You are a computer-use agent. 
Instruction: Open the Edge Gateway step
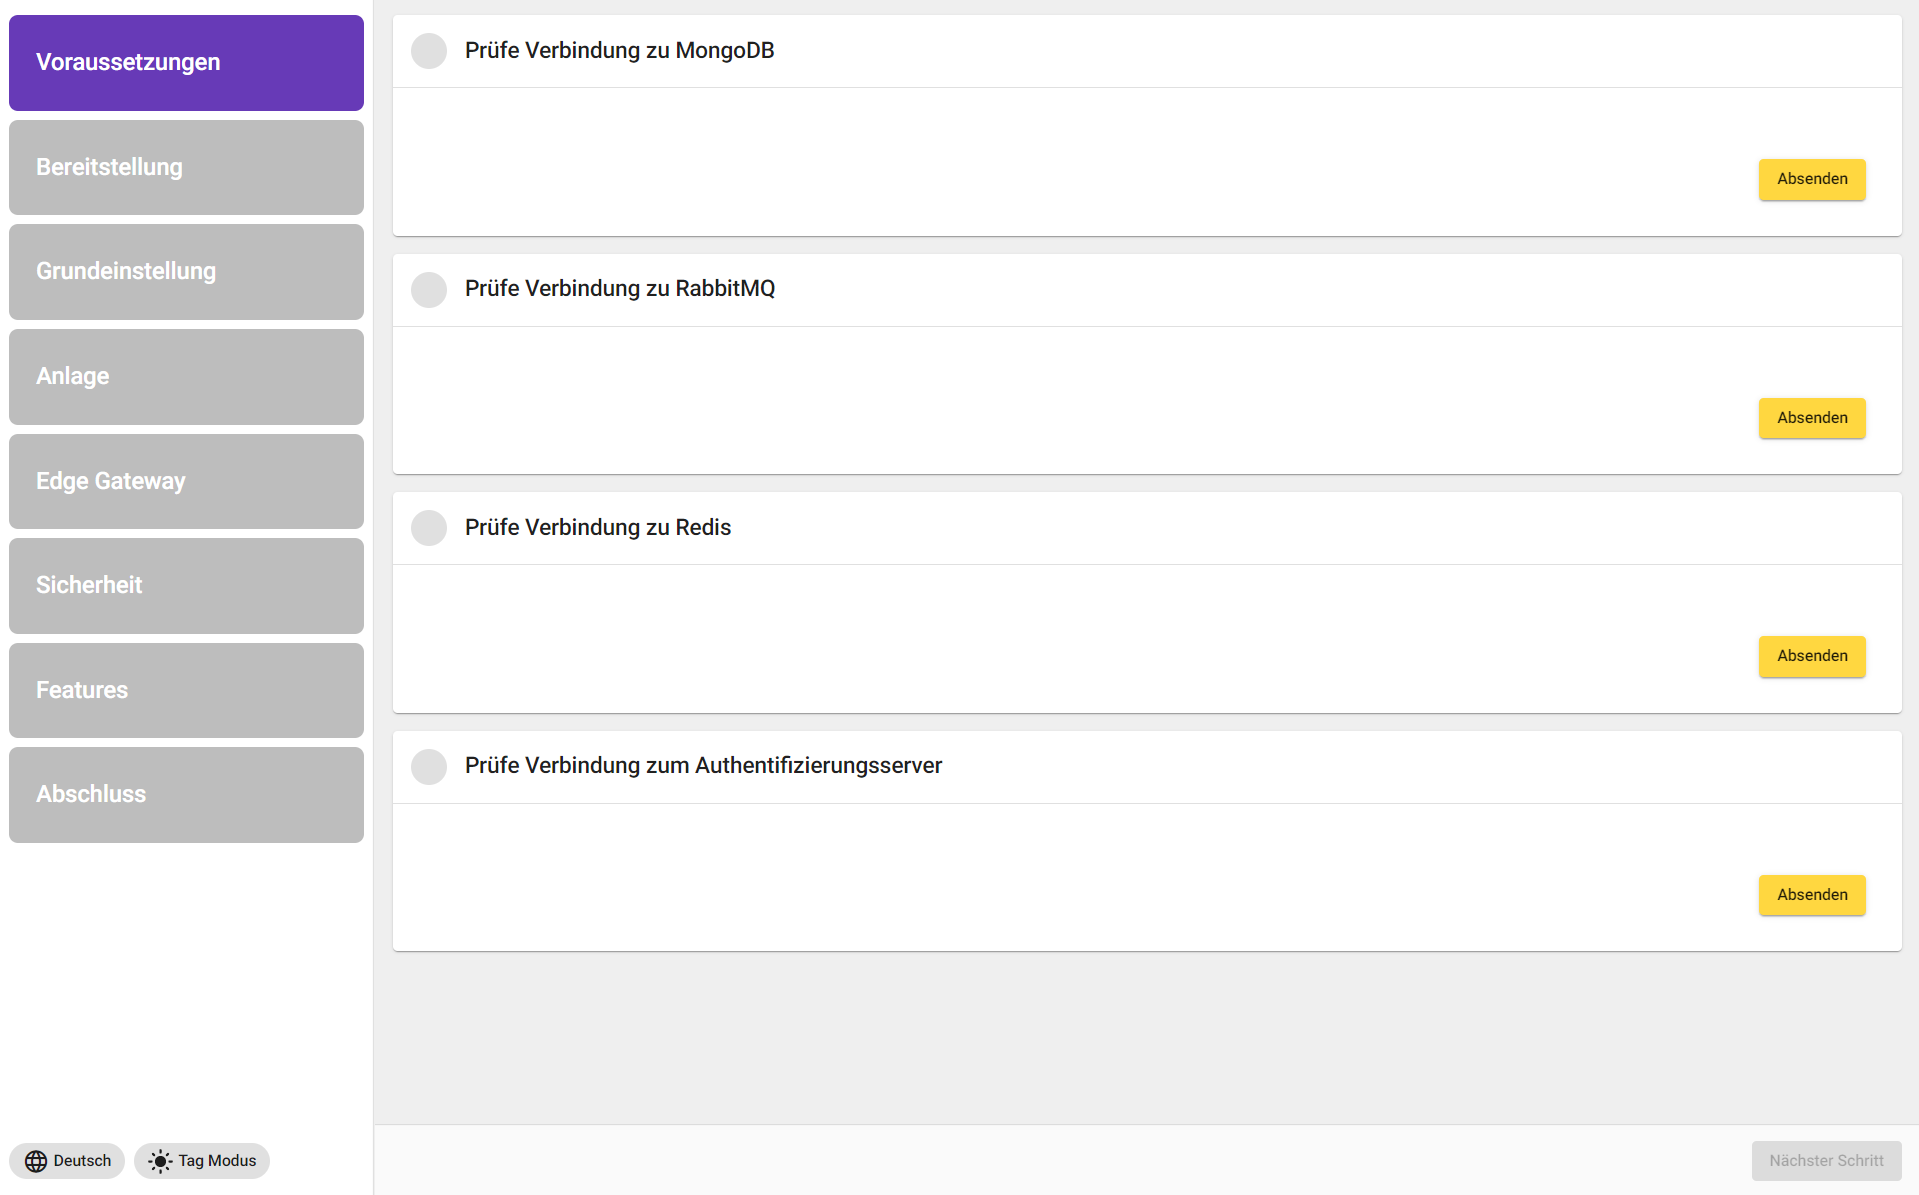[186, 481]
